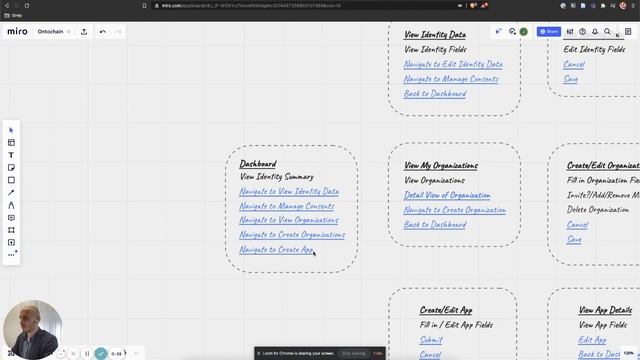Click Cancel under Edit Identity Fields

(574, 64)
